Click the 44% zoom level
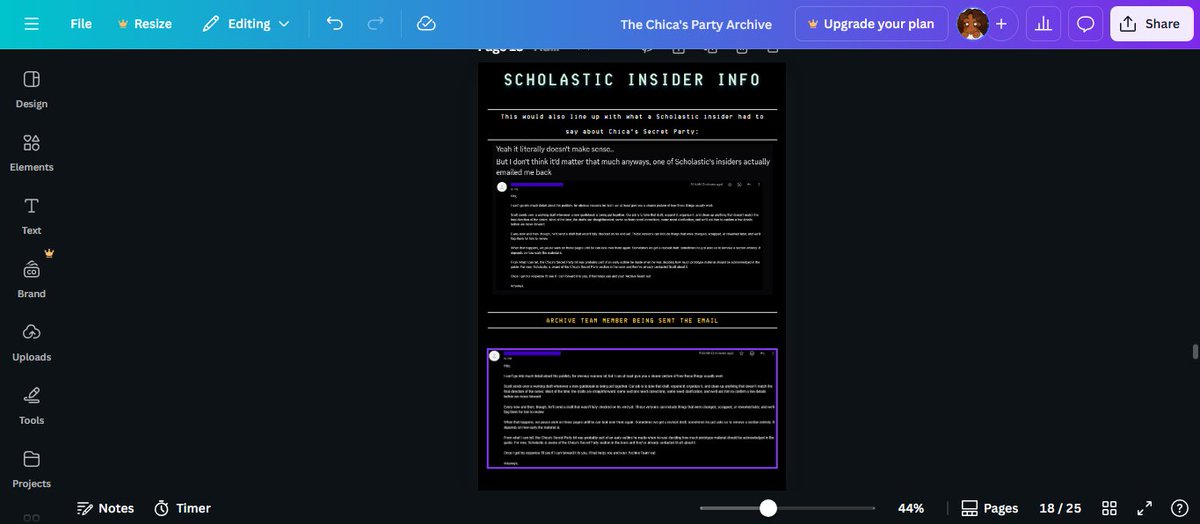The width and height of the screenshot is (1200, 524). (911, 508)
